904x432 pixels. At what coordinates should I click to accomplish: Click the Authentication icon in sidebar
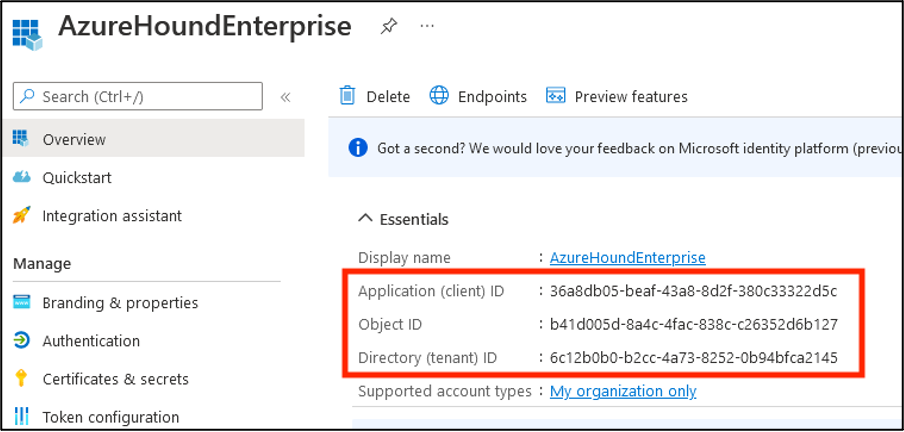pyautogui.click(x=22, y=341)
